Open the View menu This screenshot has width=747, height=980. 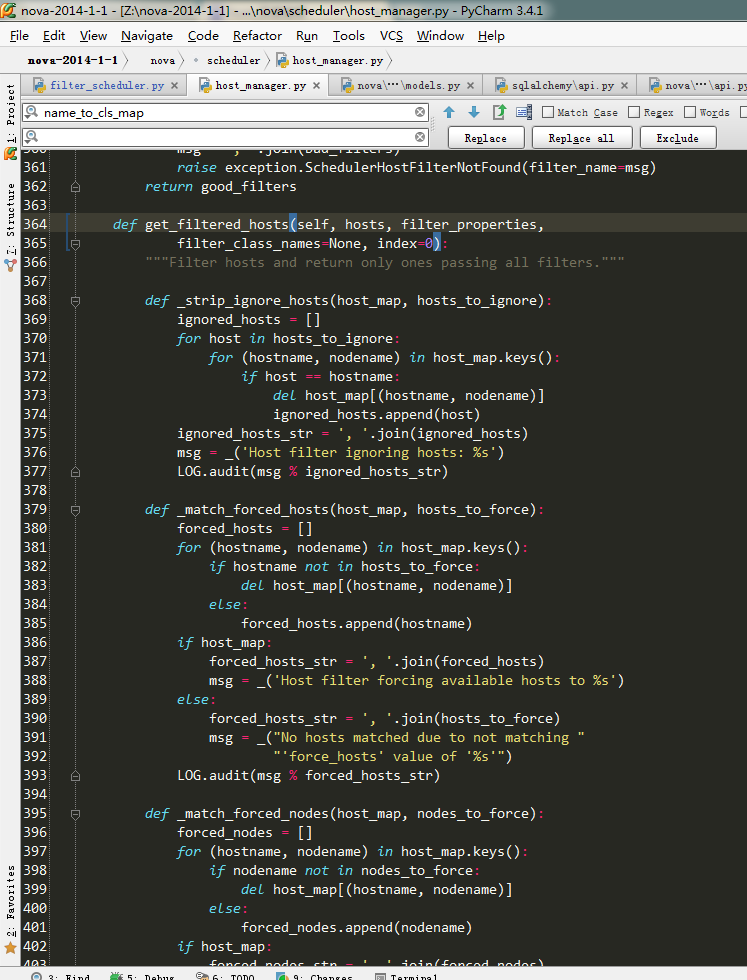[93, 36]
